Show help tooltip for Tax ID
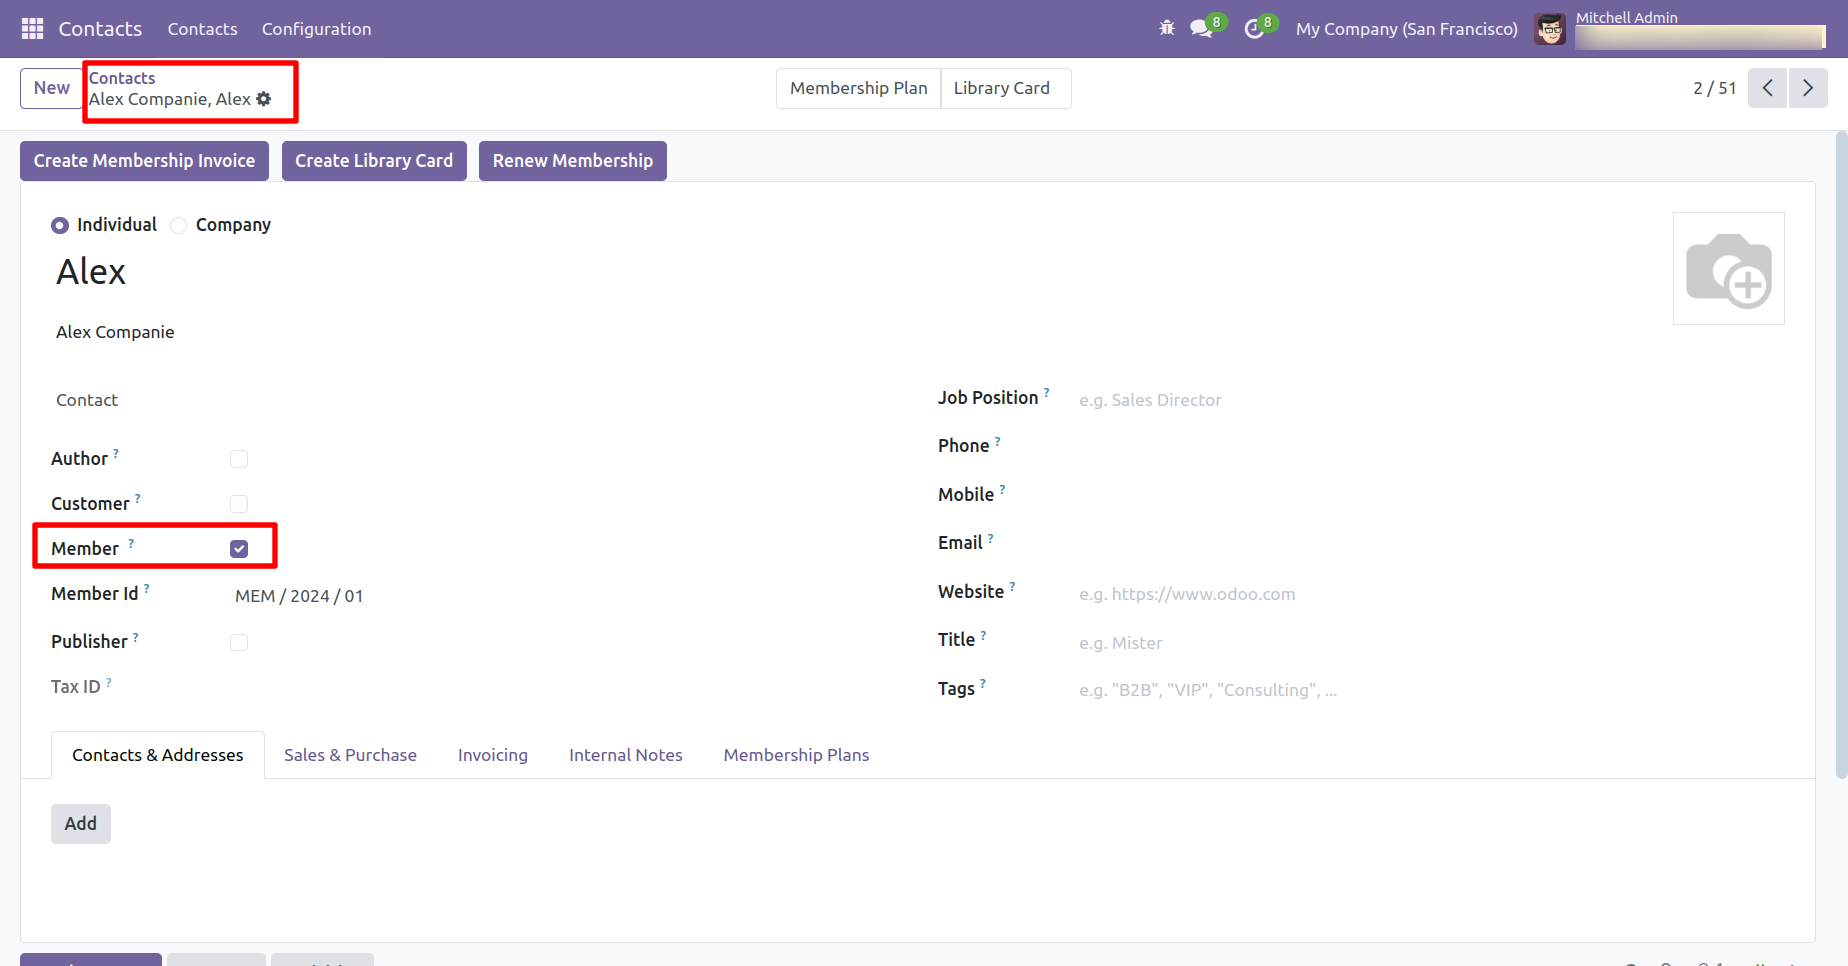 109,682
